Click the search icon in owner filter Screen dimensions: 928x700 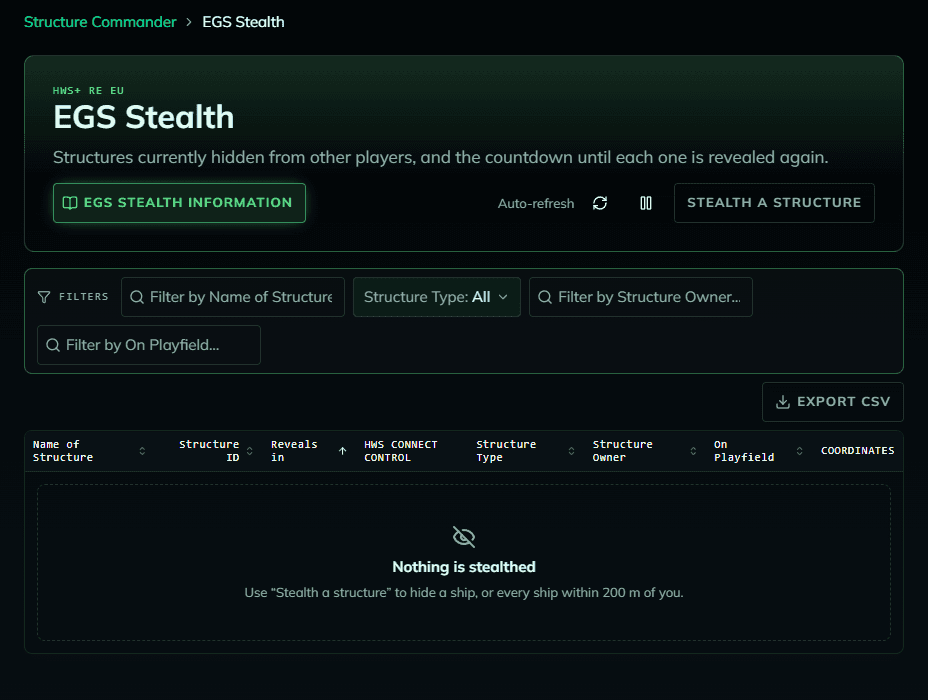click(544, 297)
